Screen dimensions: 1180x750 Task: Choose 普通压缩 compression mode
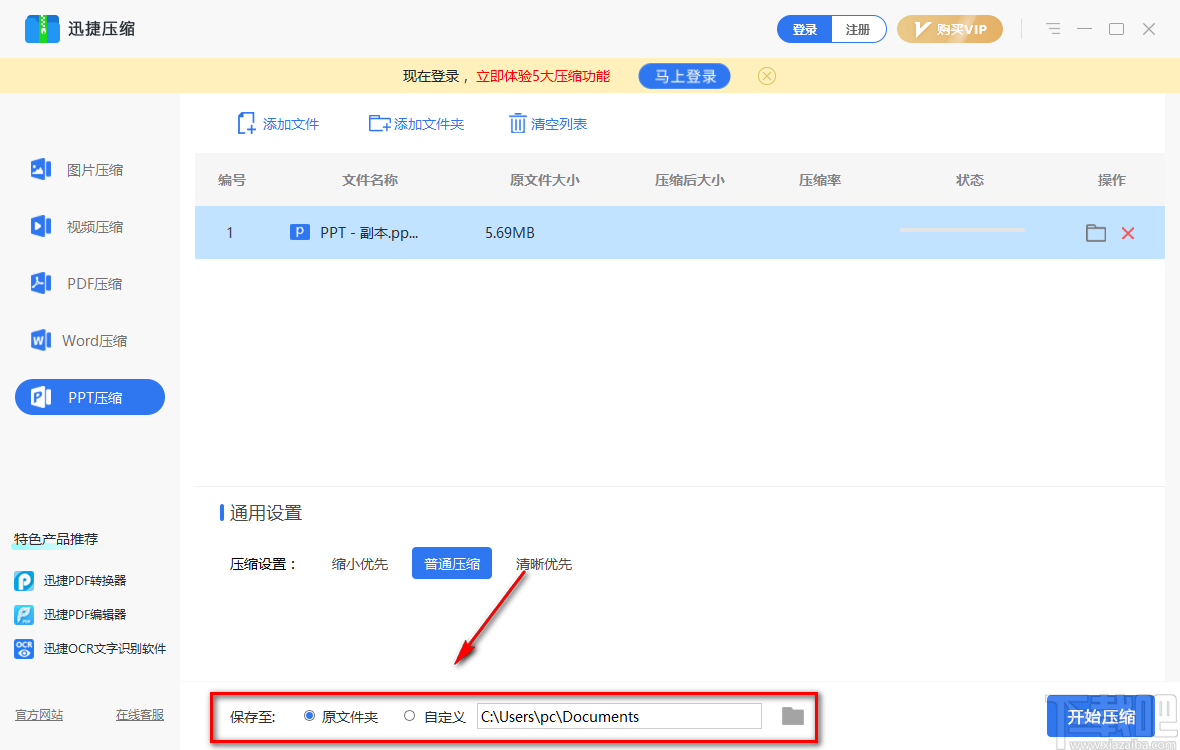pyautogui.click(x=452, y=563)
